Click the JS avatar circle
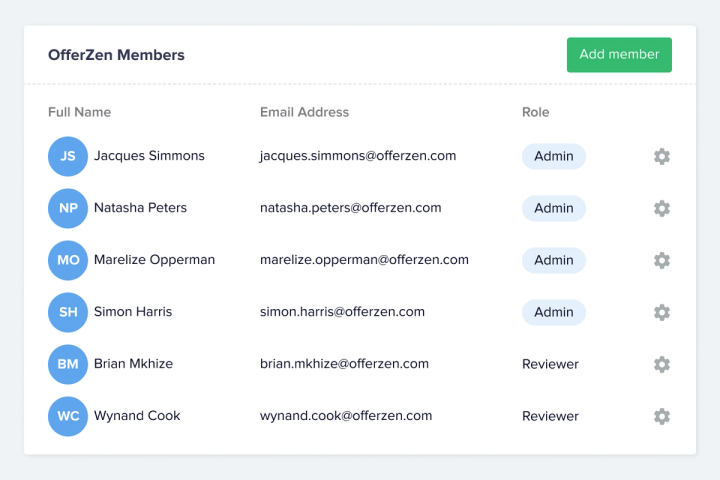The height and width of the screenshot is (480, 720). point(68,156)
